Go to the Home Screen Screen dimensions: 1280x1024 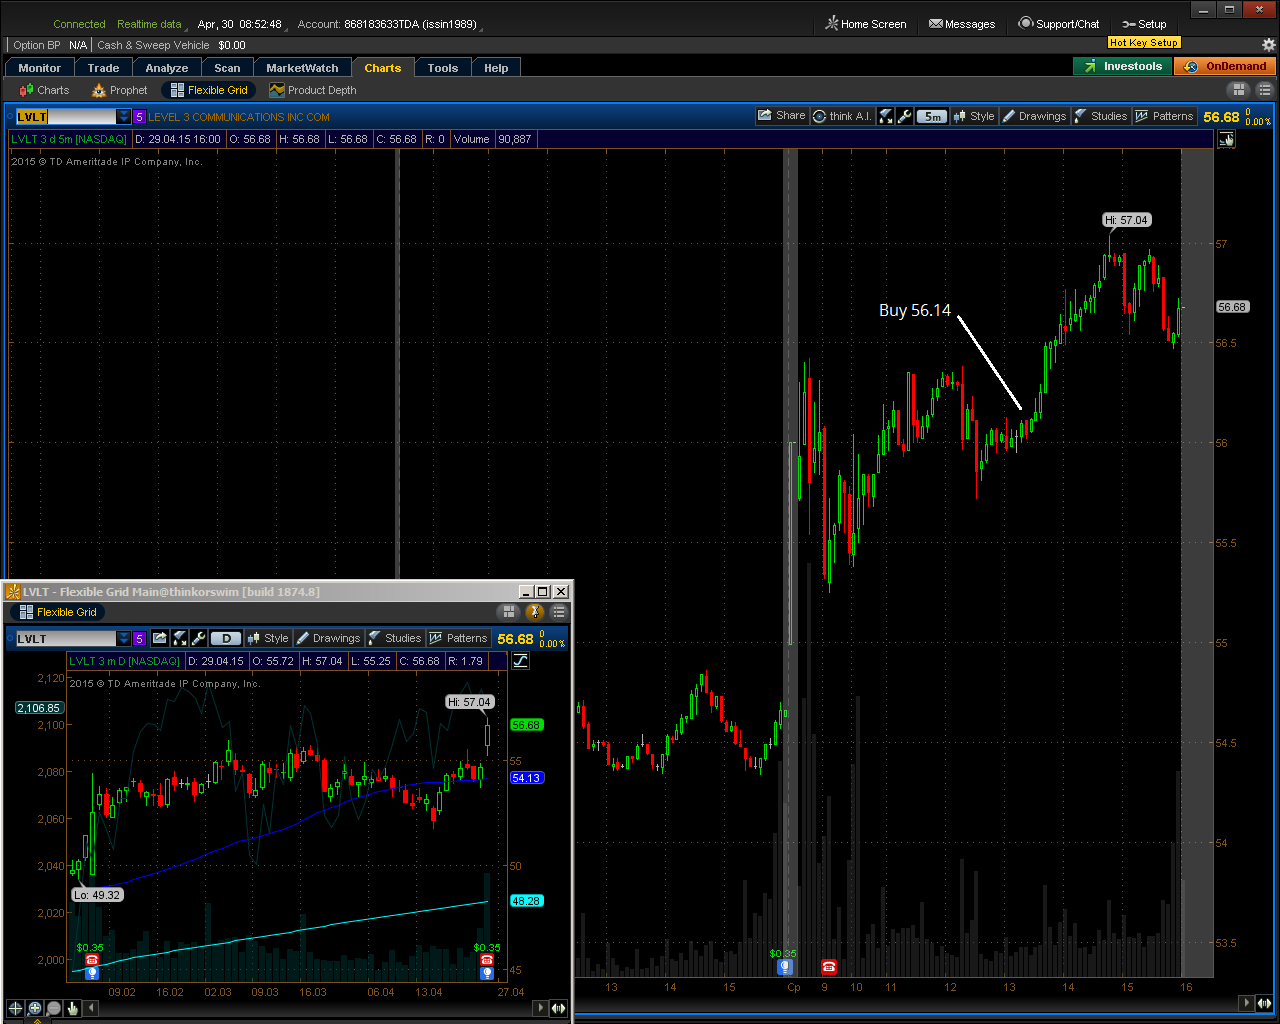coord(865,24)
